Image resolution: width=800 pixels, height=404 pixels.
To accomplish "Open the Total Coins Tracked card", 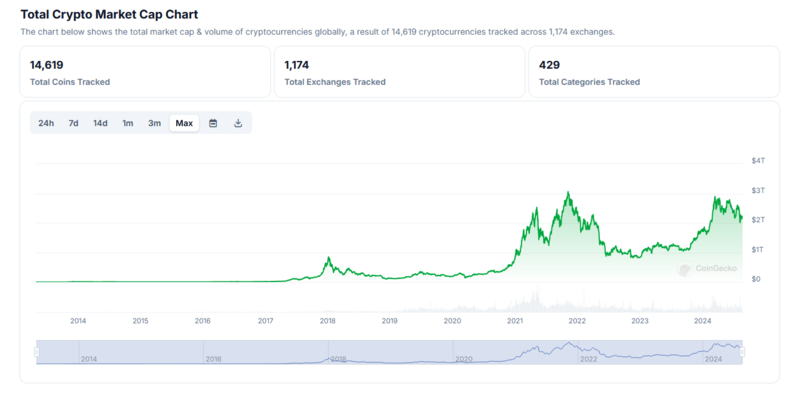I will (x=145, y=72).
